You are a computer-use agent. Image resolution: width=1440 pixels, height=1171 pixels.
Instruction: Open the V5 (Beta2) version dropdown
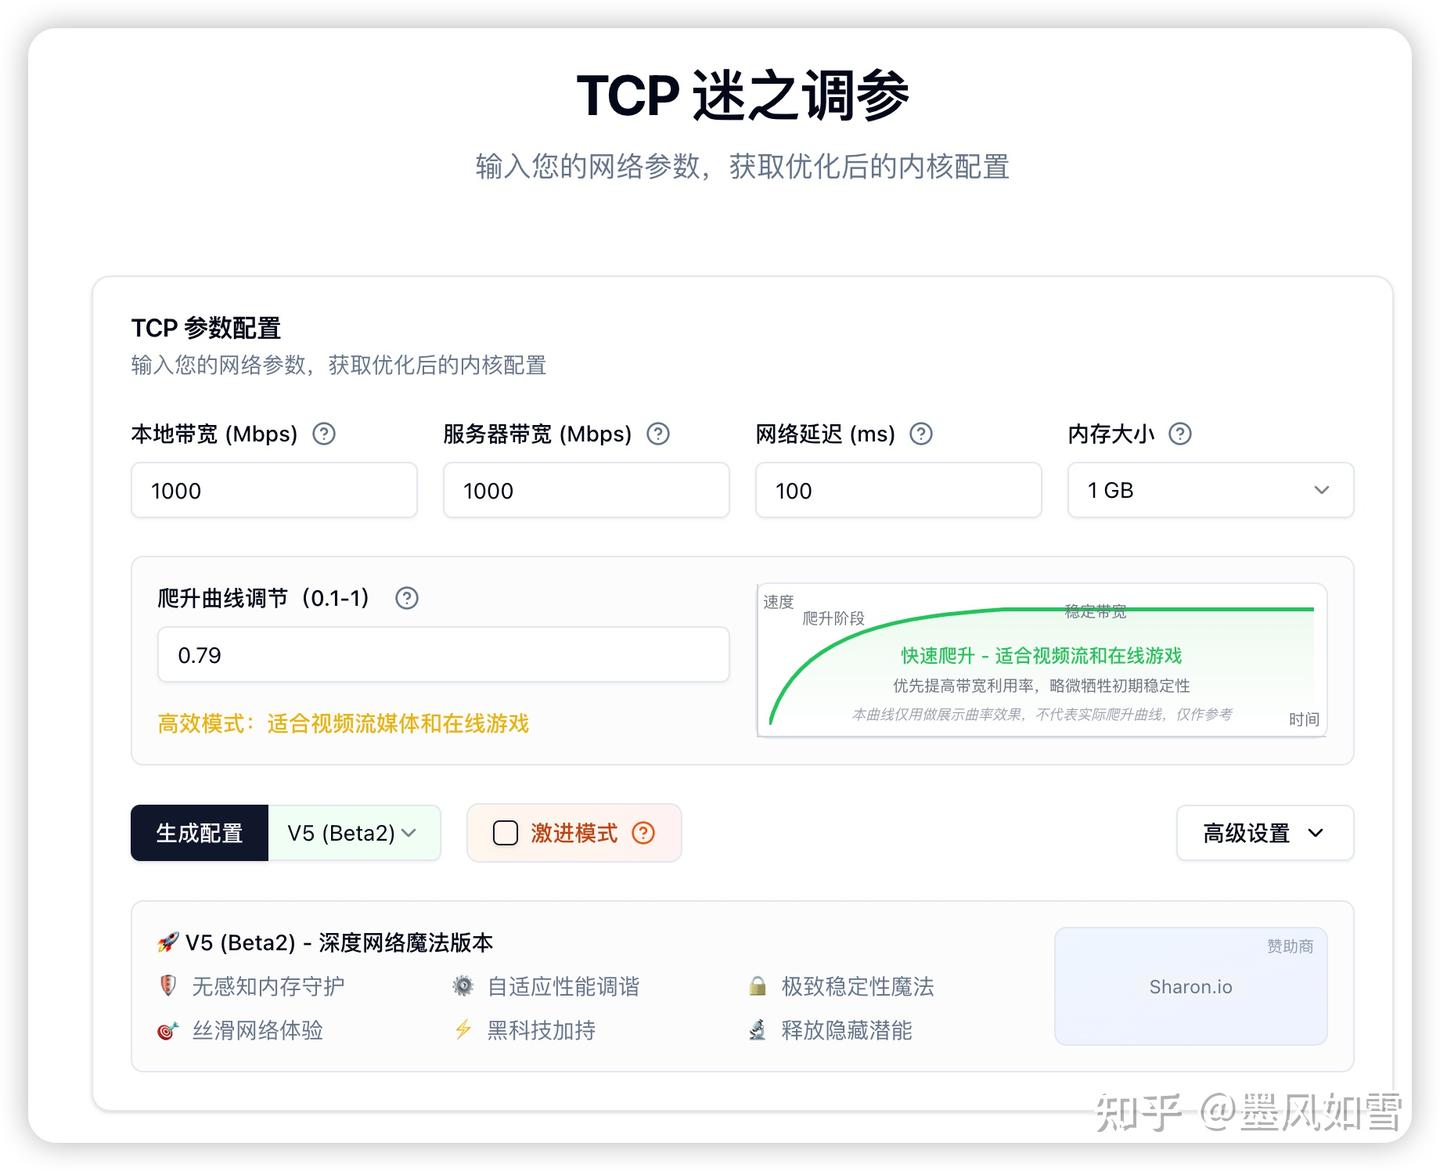[x=354, y=833]
